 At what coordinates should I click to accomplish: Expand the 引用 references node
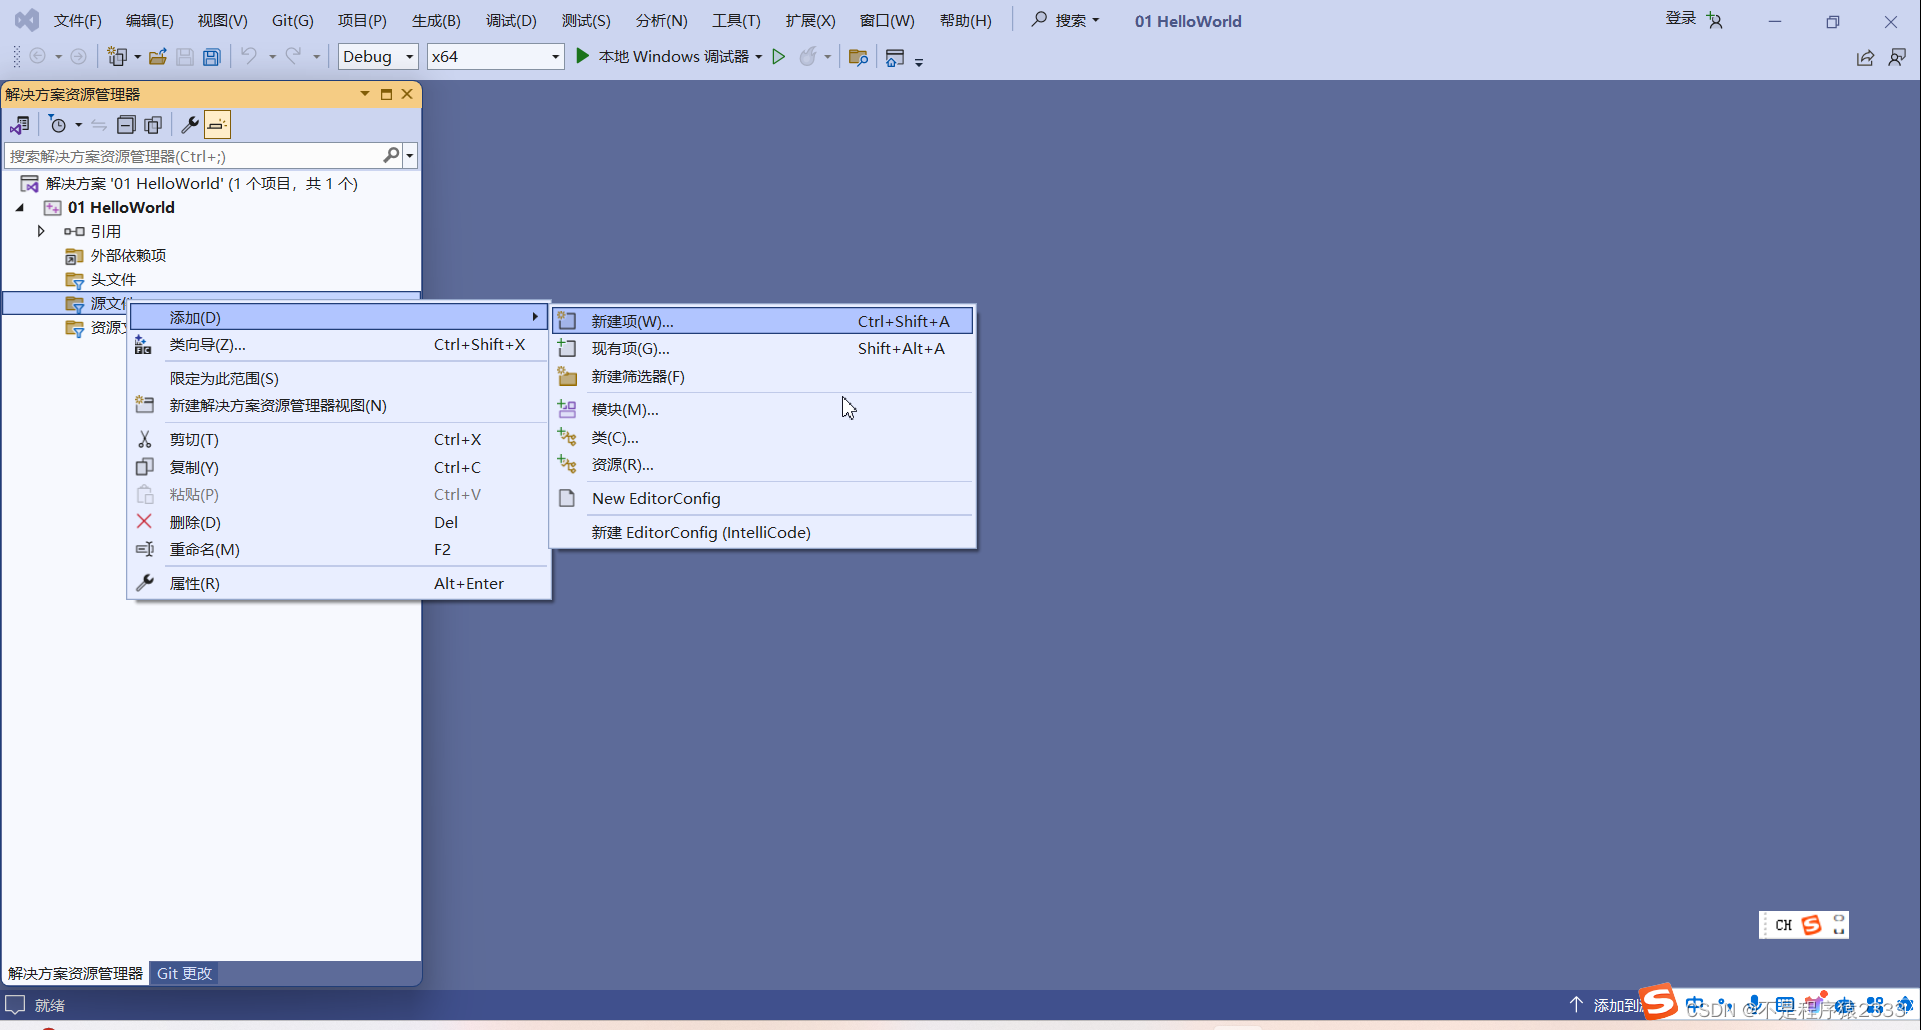pyautogui.click(x=41, y=231)
